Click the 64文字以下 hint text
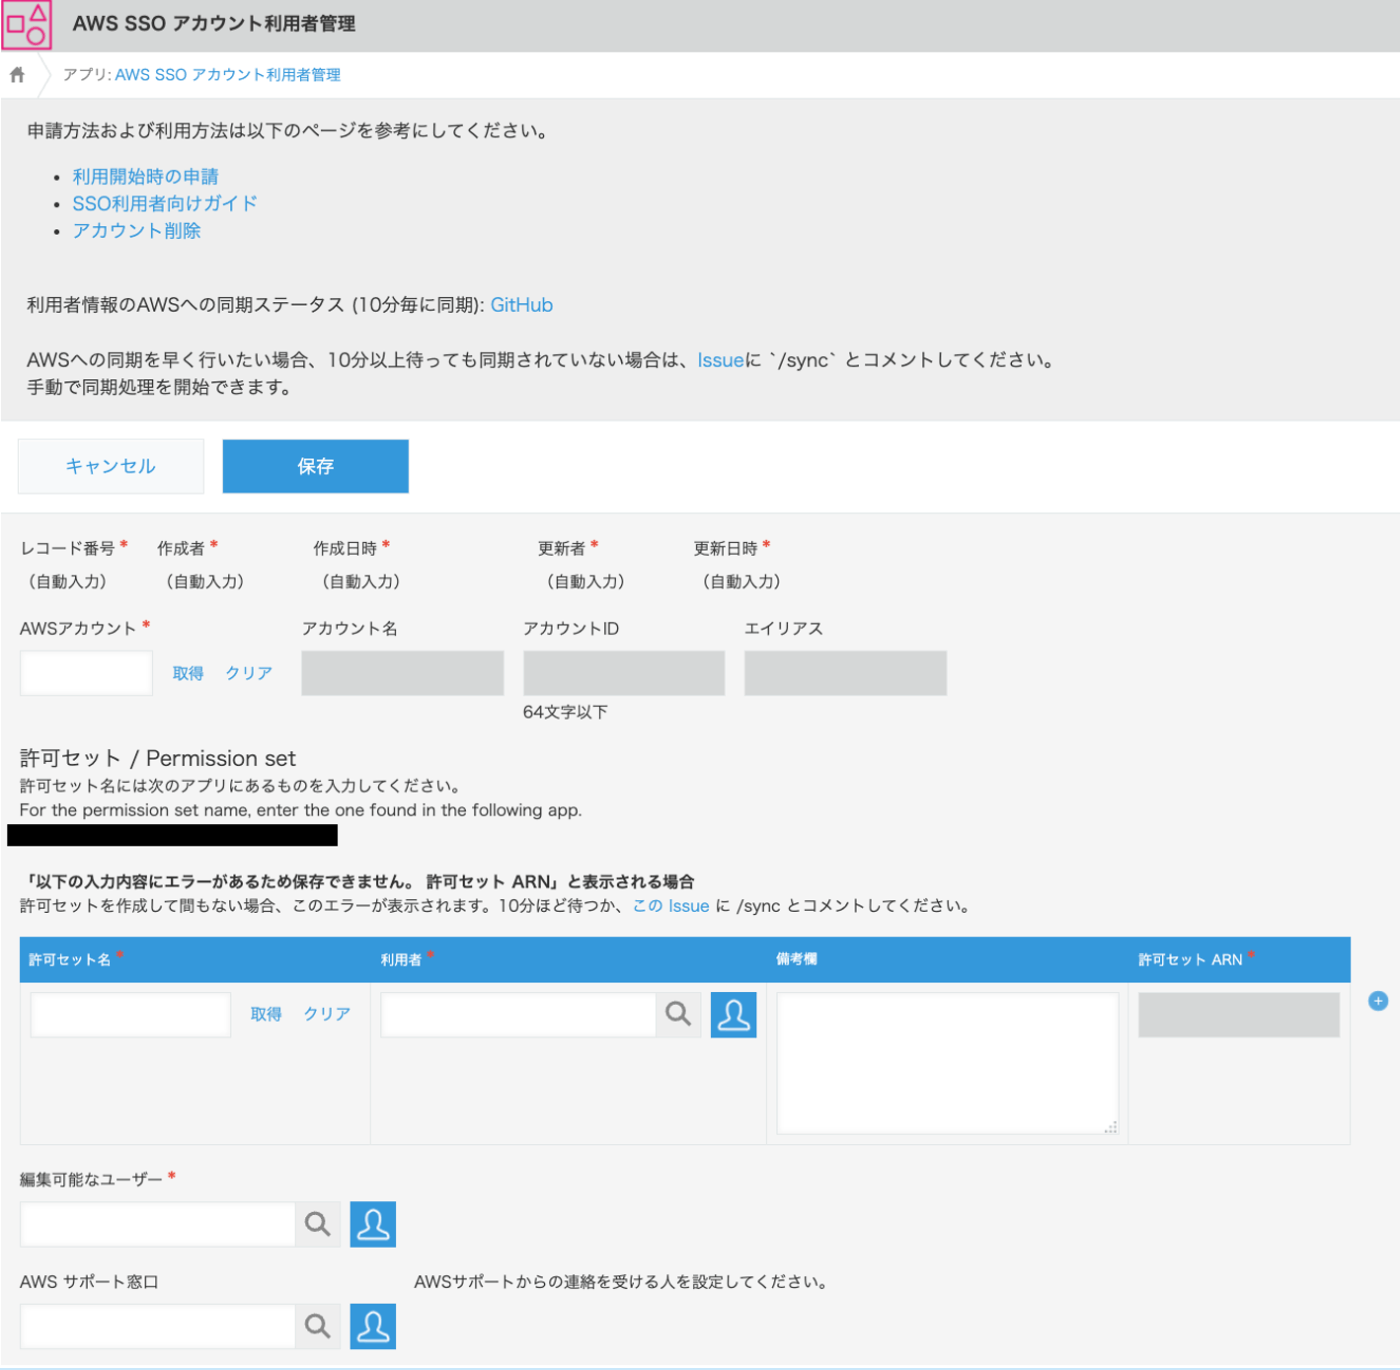 point(565,712)
